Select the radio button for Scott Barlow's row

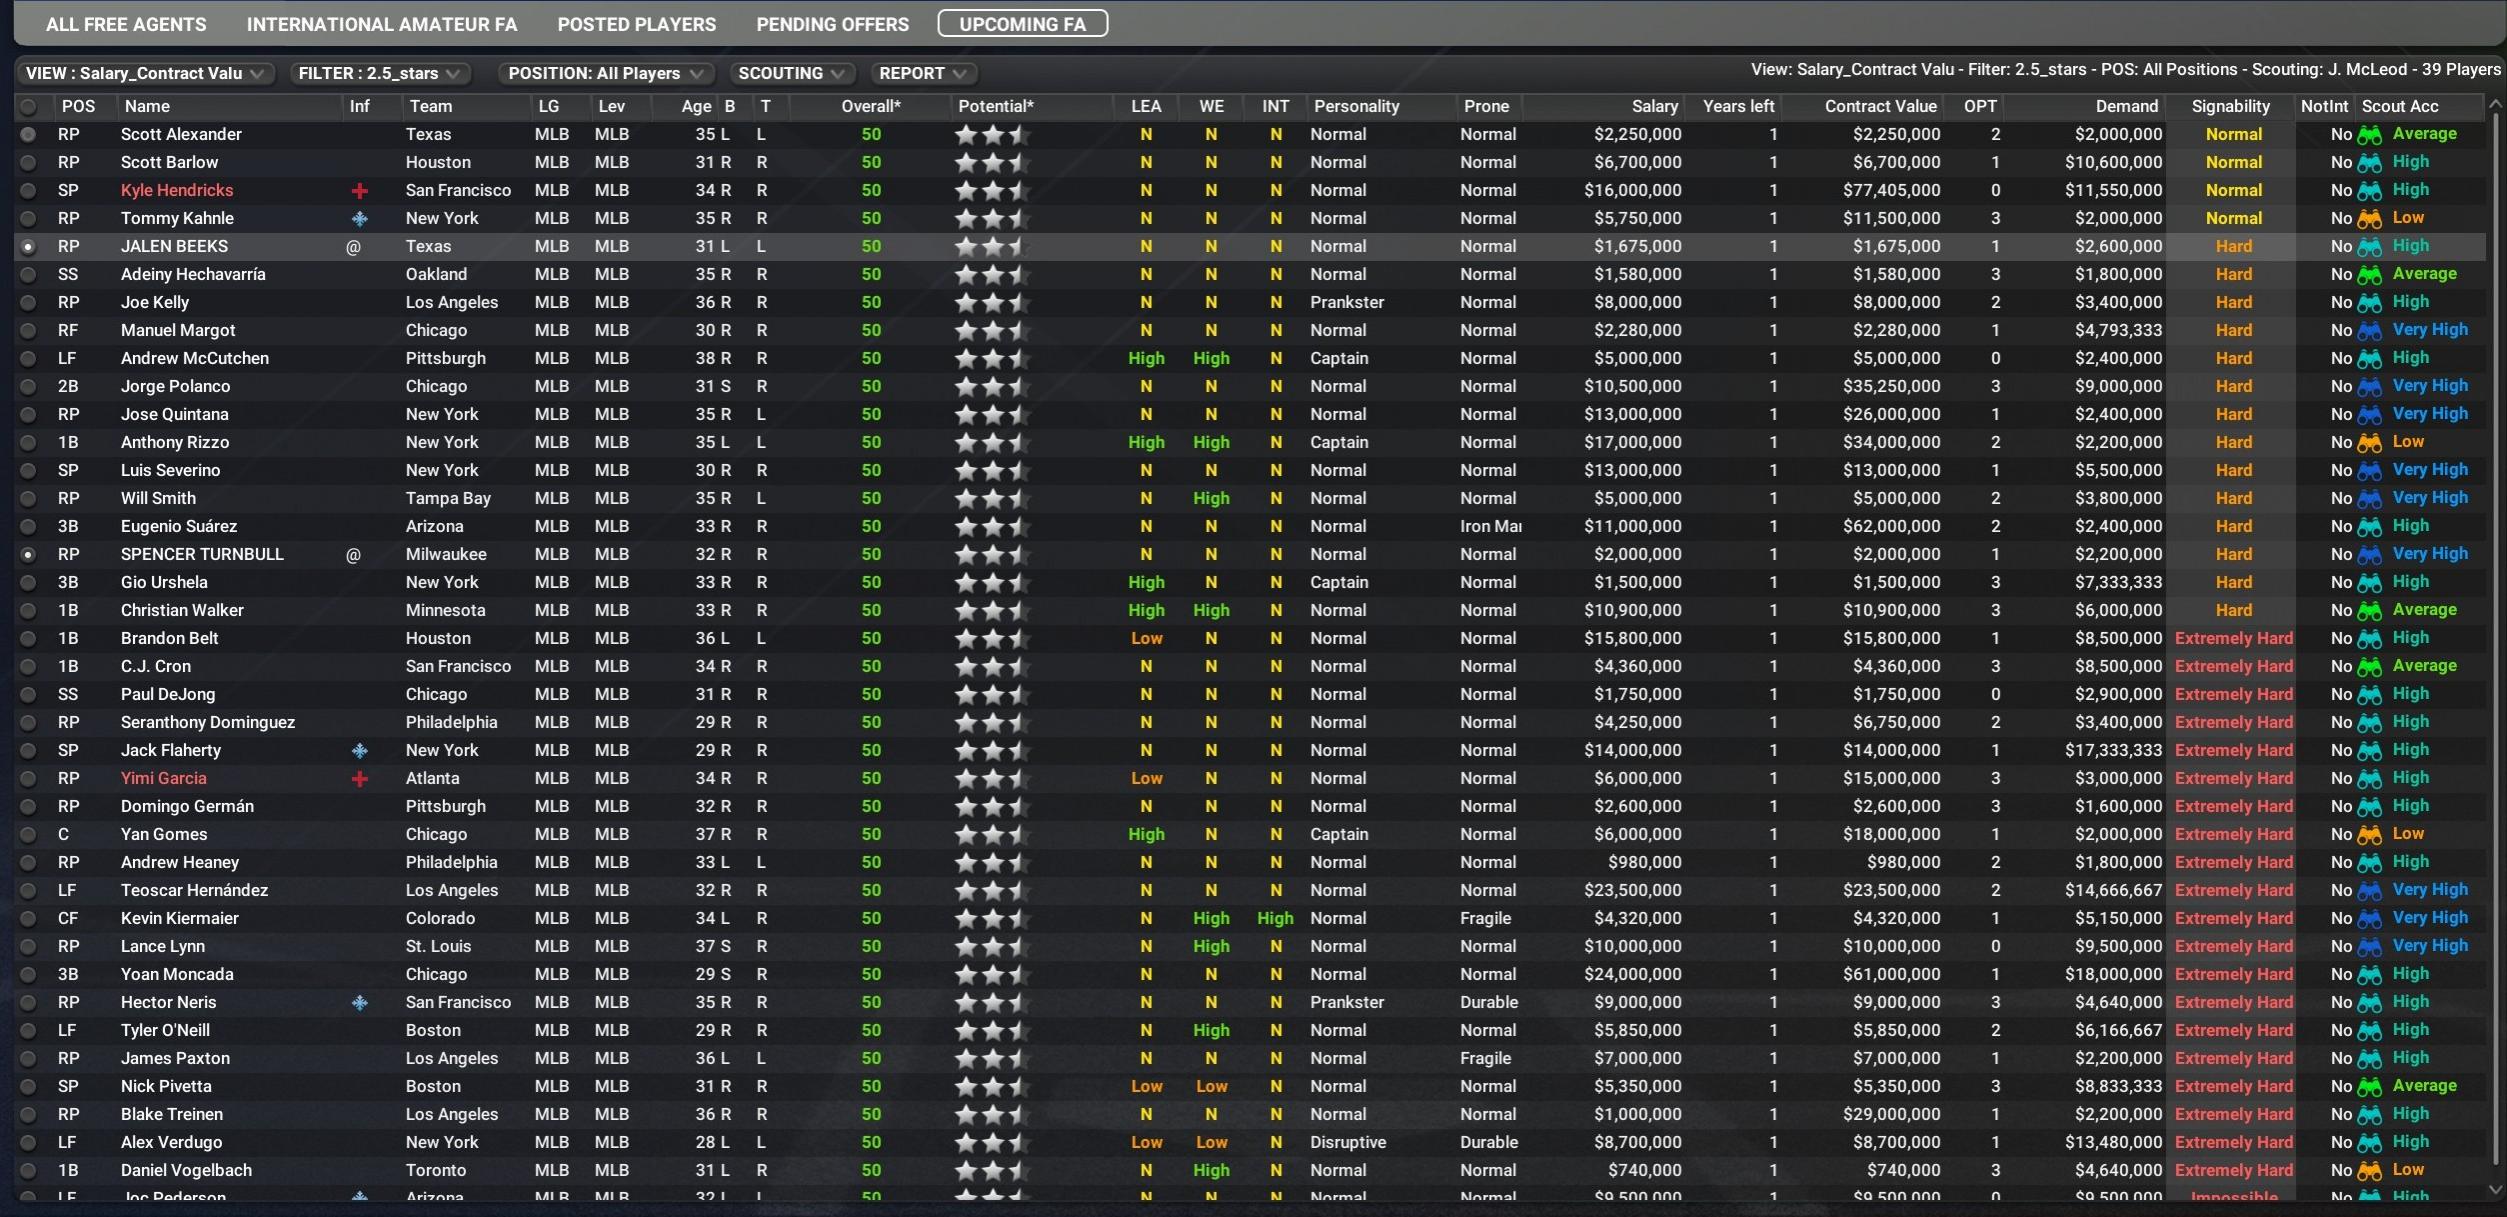(29, 162)
